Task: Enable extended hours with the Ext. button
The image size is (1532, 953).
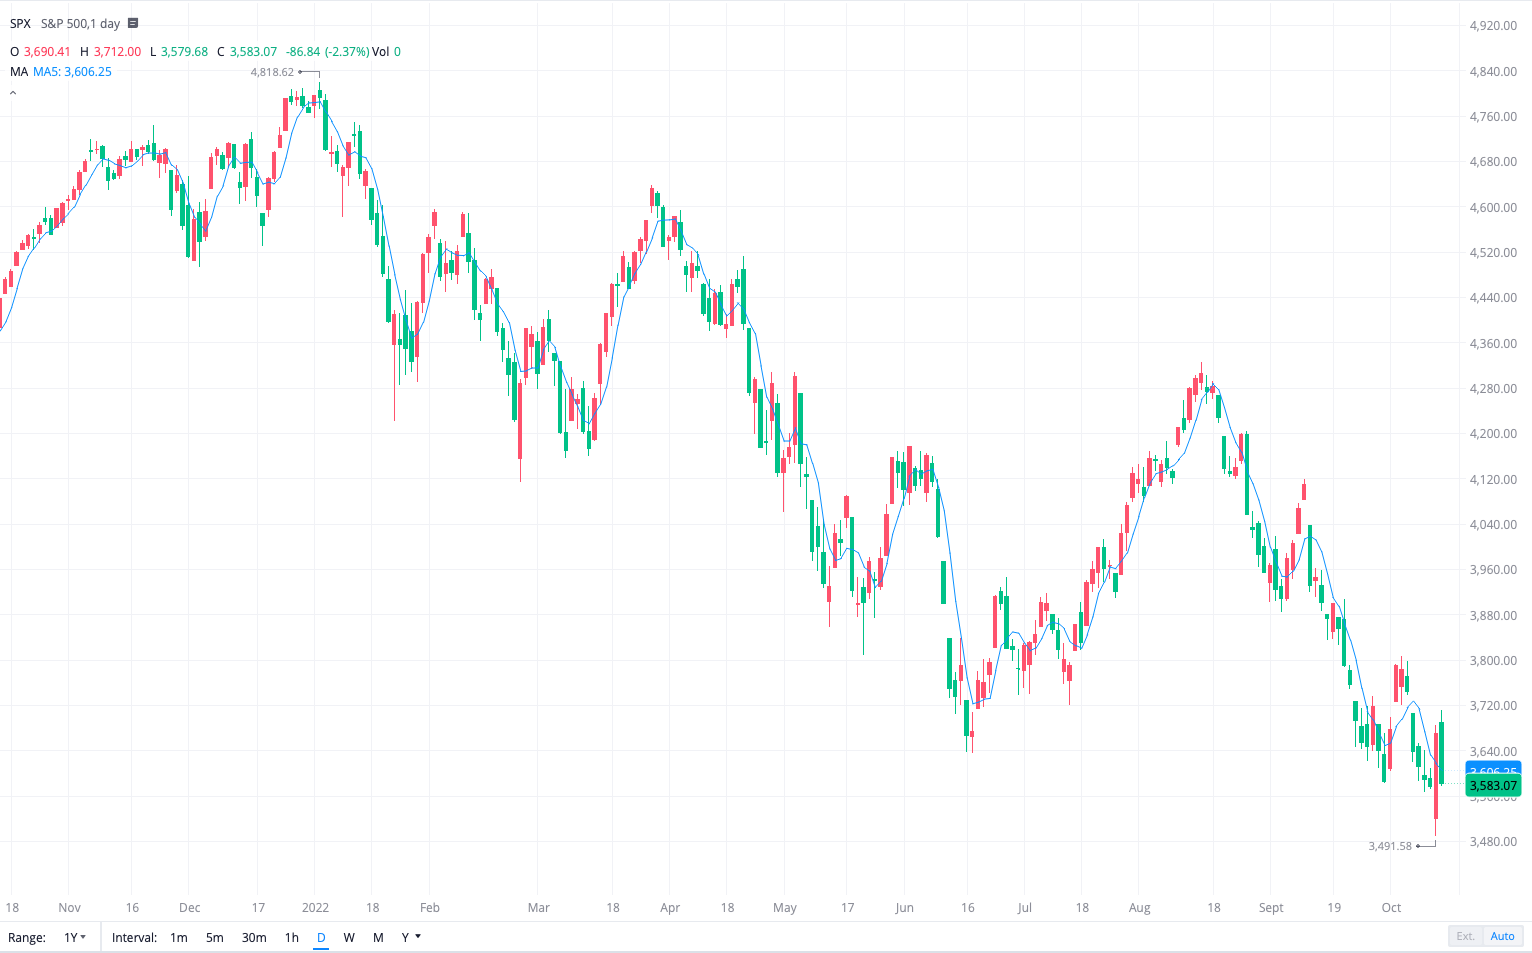Action: point(1464,936)
